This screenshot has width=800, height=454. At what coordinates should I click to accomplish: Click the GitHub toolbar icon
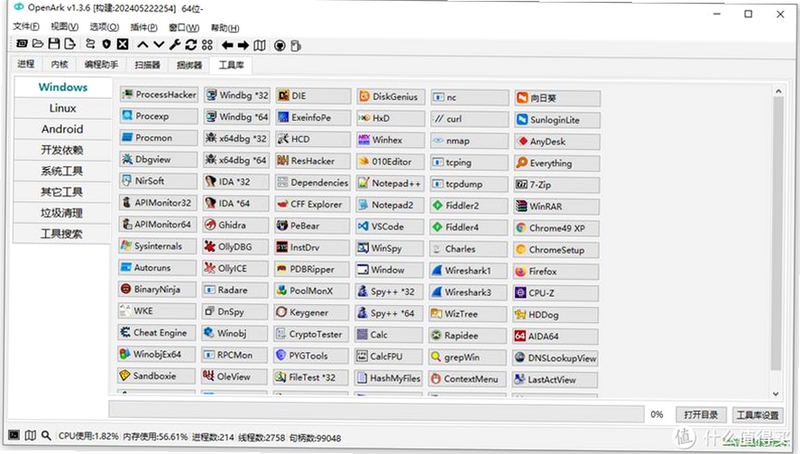click(280, 46)
